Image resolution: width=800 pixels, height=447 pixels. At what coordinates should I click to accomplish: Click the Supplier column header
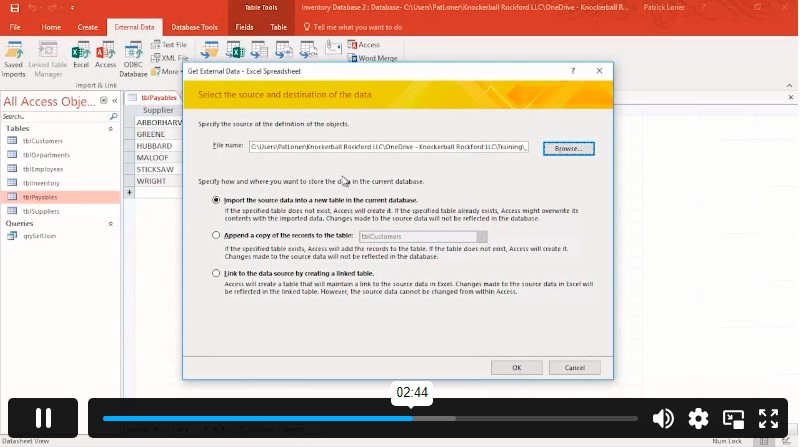[x=158, y=110]
